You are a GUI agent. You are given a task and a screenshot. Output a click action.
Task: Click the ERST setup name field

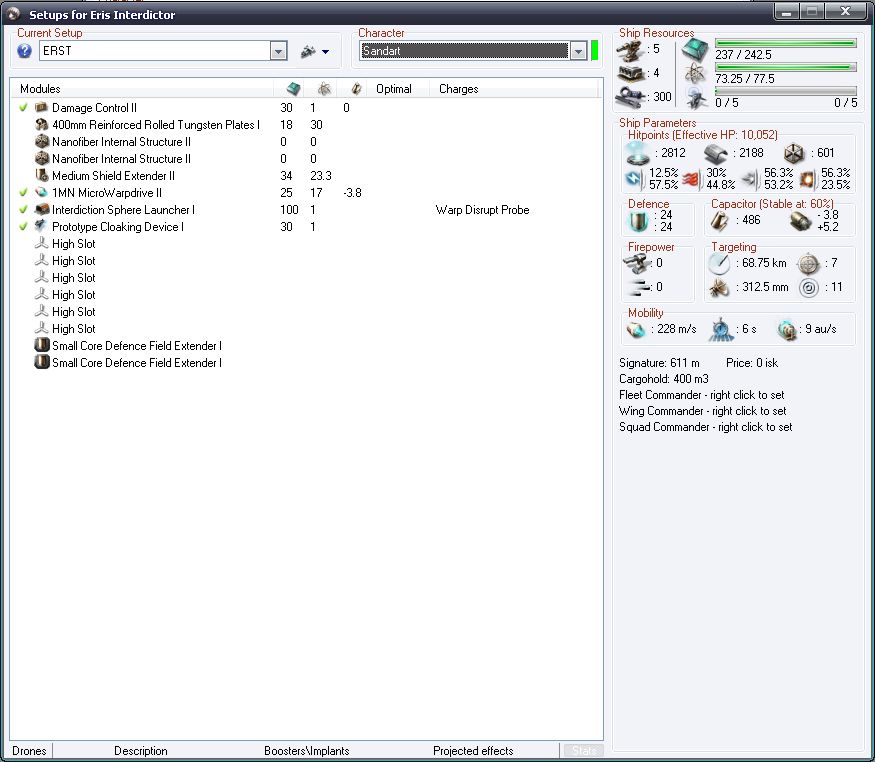[155, 51]
